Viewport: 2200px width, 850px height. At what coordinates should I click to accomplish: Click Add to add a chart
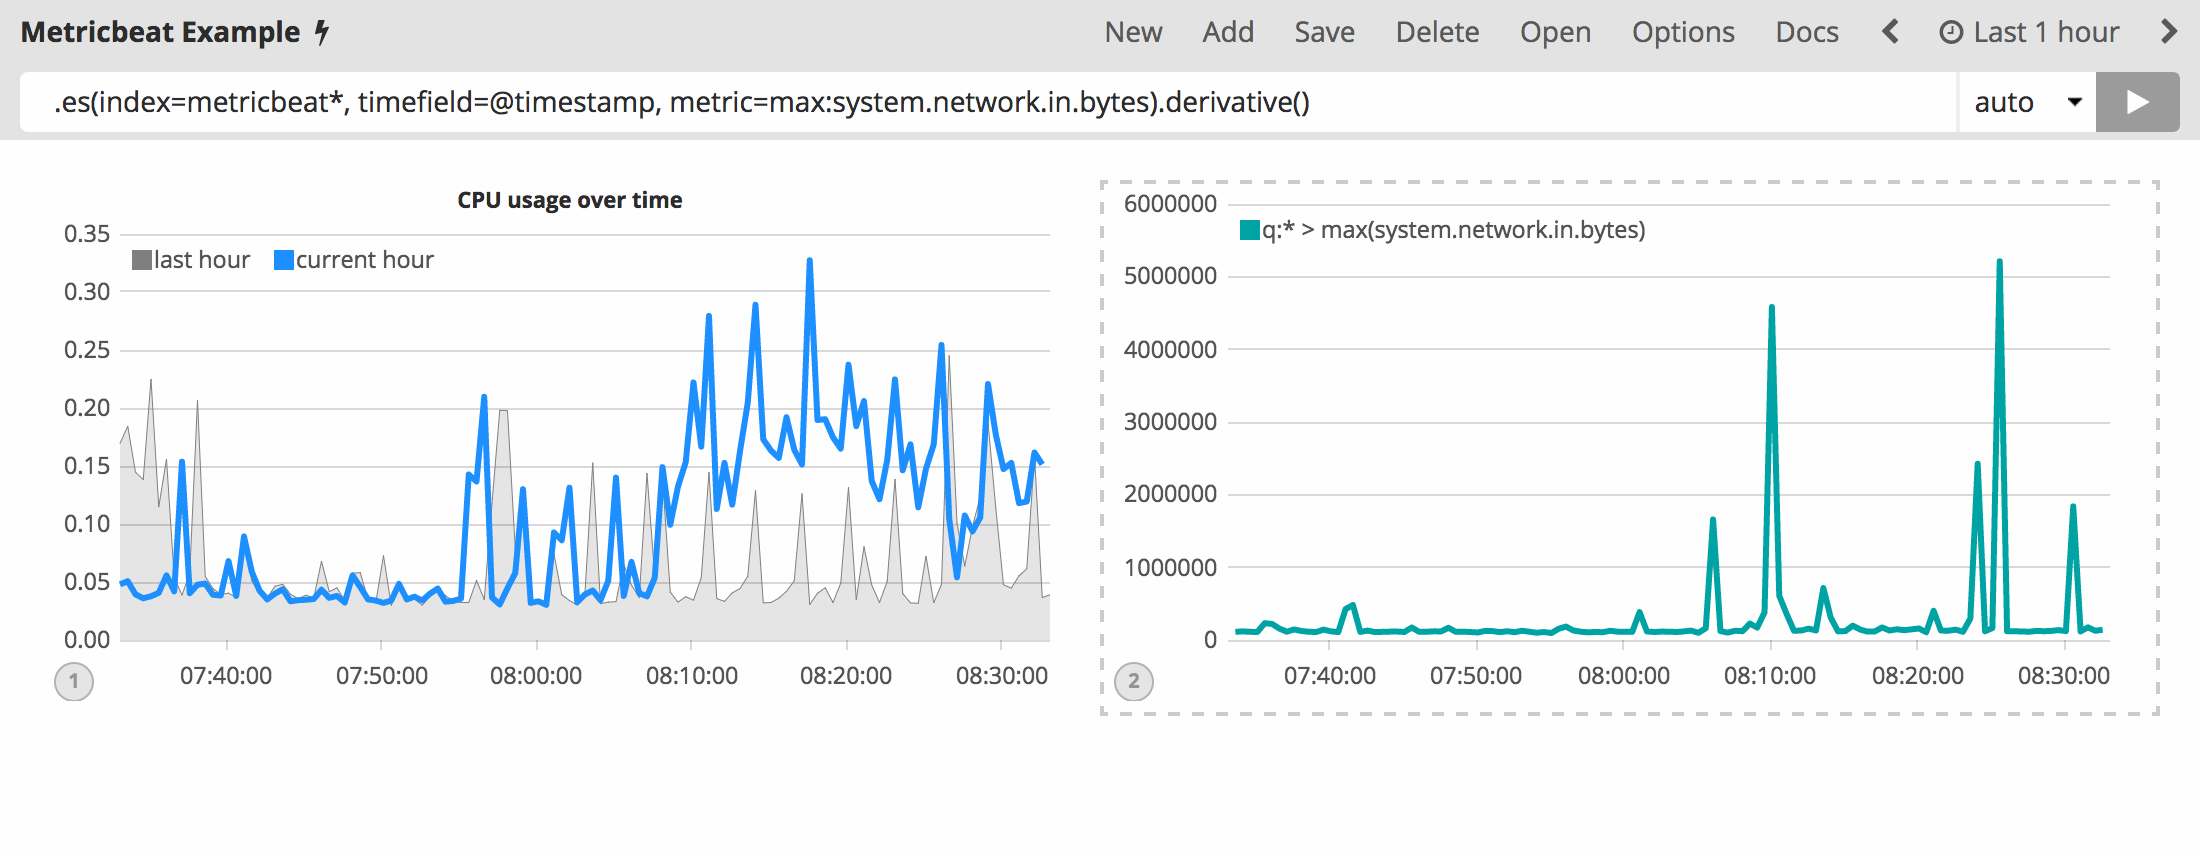(x=1228, y=32)
